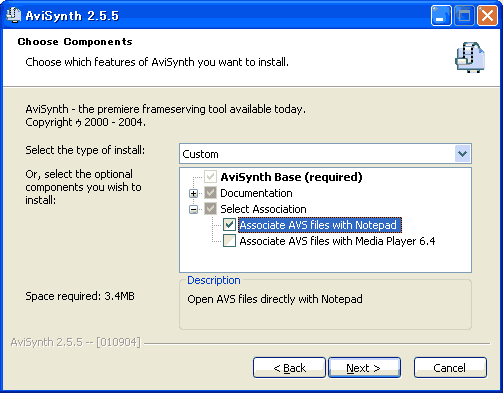Click the installer filmstrip logo in header
Image resolution: width=503 pixels, height=393 pixels.
(470, 57)
